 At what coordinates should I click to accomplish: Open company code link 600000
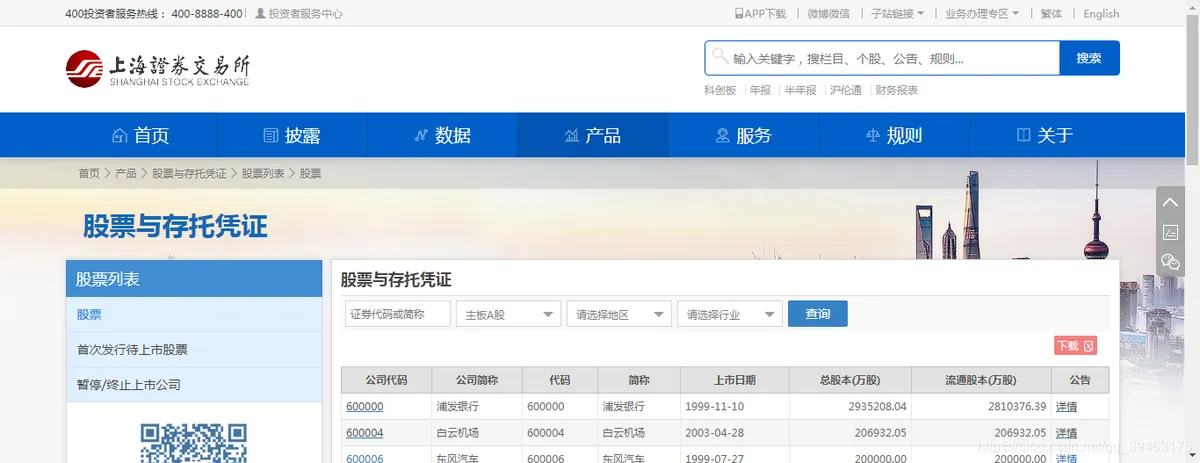pos(364,407)
